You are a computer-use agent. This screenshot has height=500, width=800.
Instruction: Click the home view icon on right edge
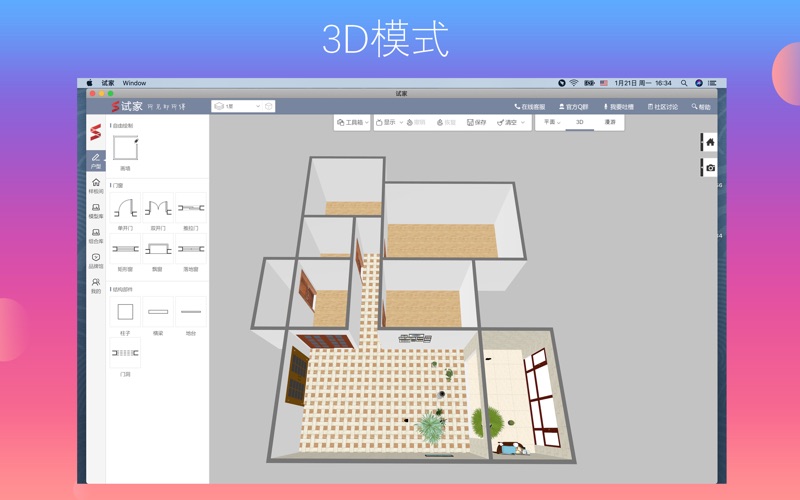click(710, 143)
